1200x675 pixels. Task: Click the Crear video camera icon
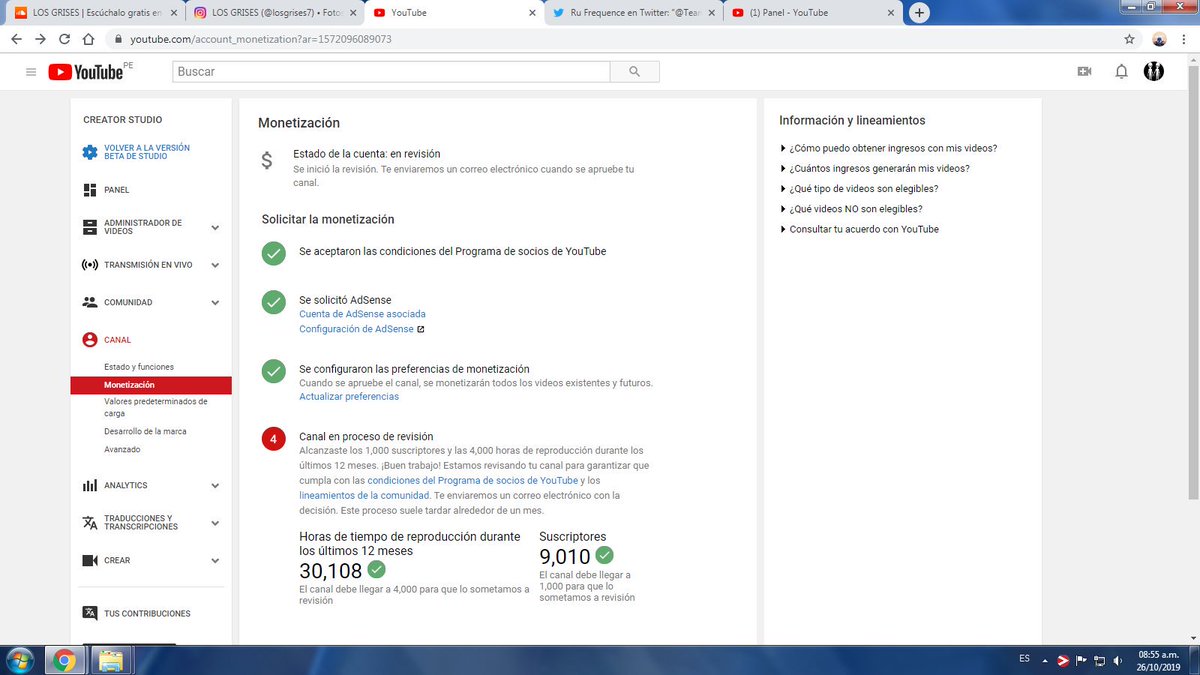coord(90,560)
